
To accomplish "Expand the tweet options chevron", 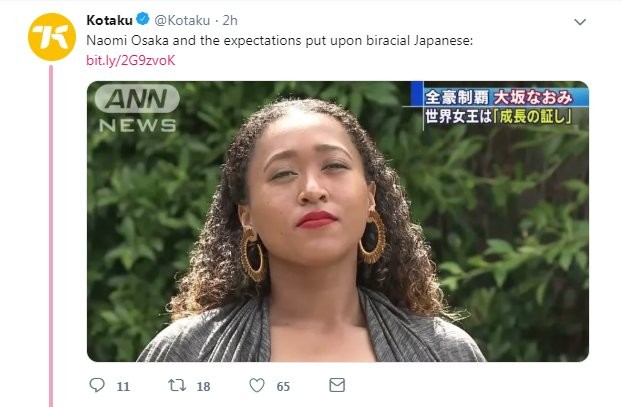I will point(580,22).
